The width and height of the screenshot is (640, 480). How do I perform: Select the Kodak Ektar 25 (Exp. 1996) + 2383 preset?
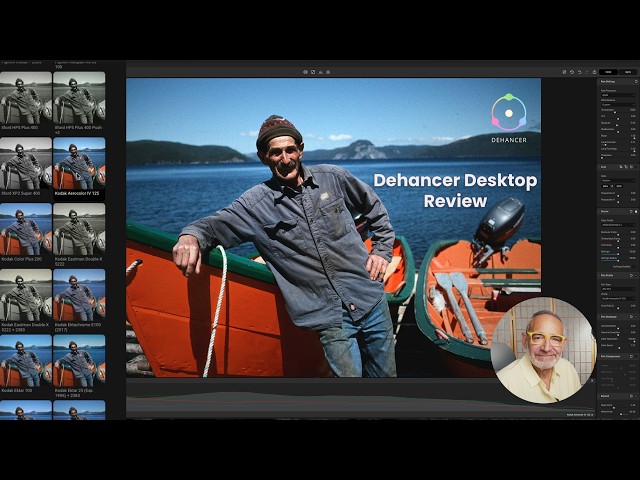(x=79, y=361)
